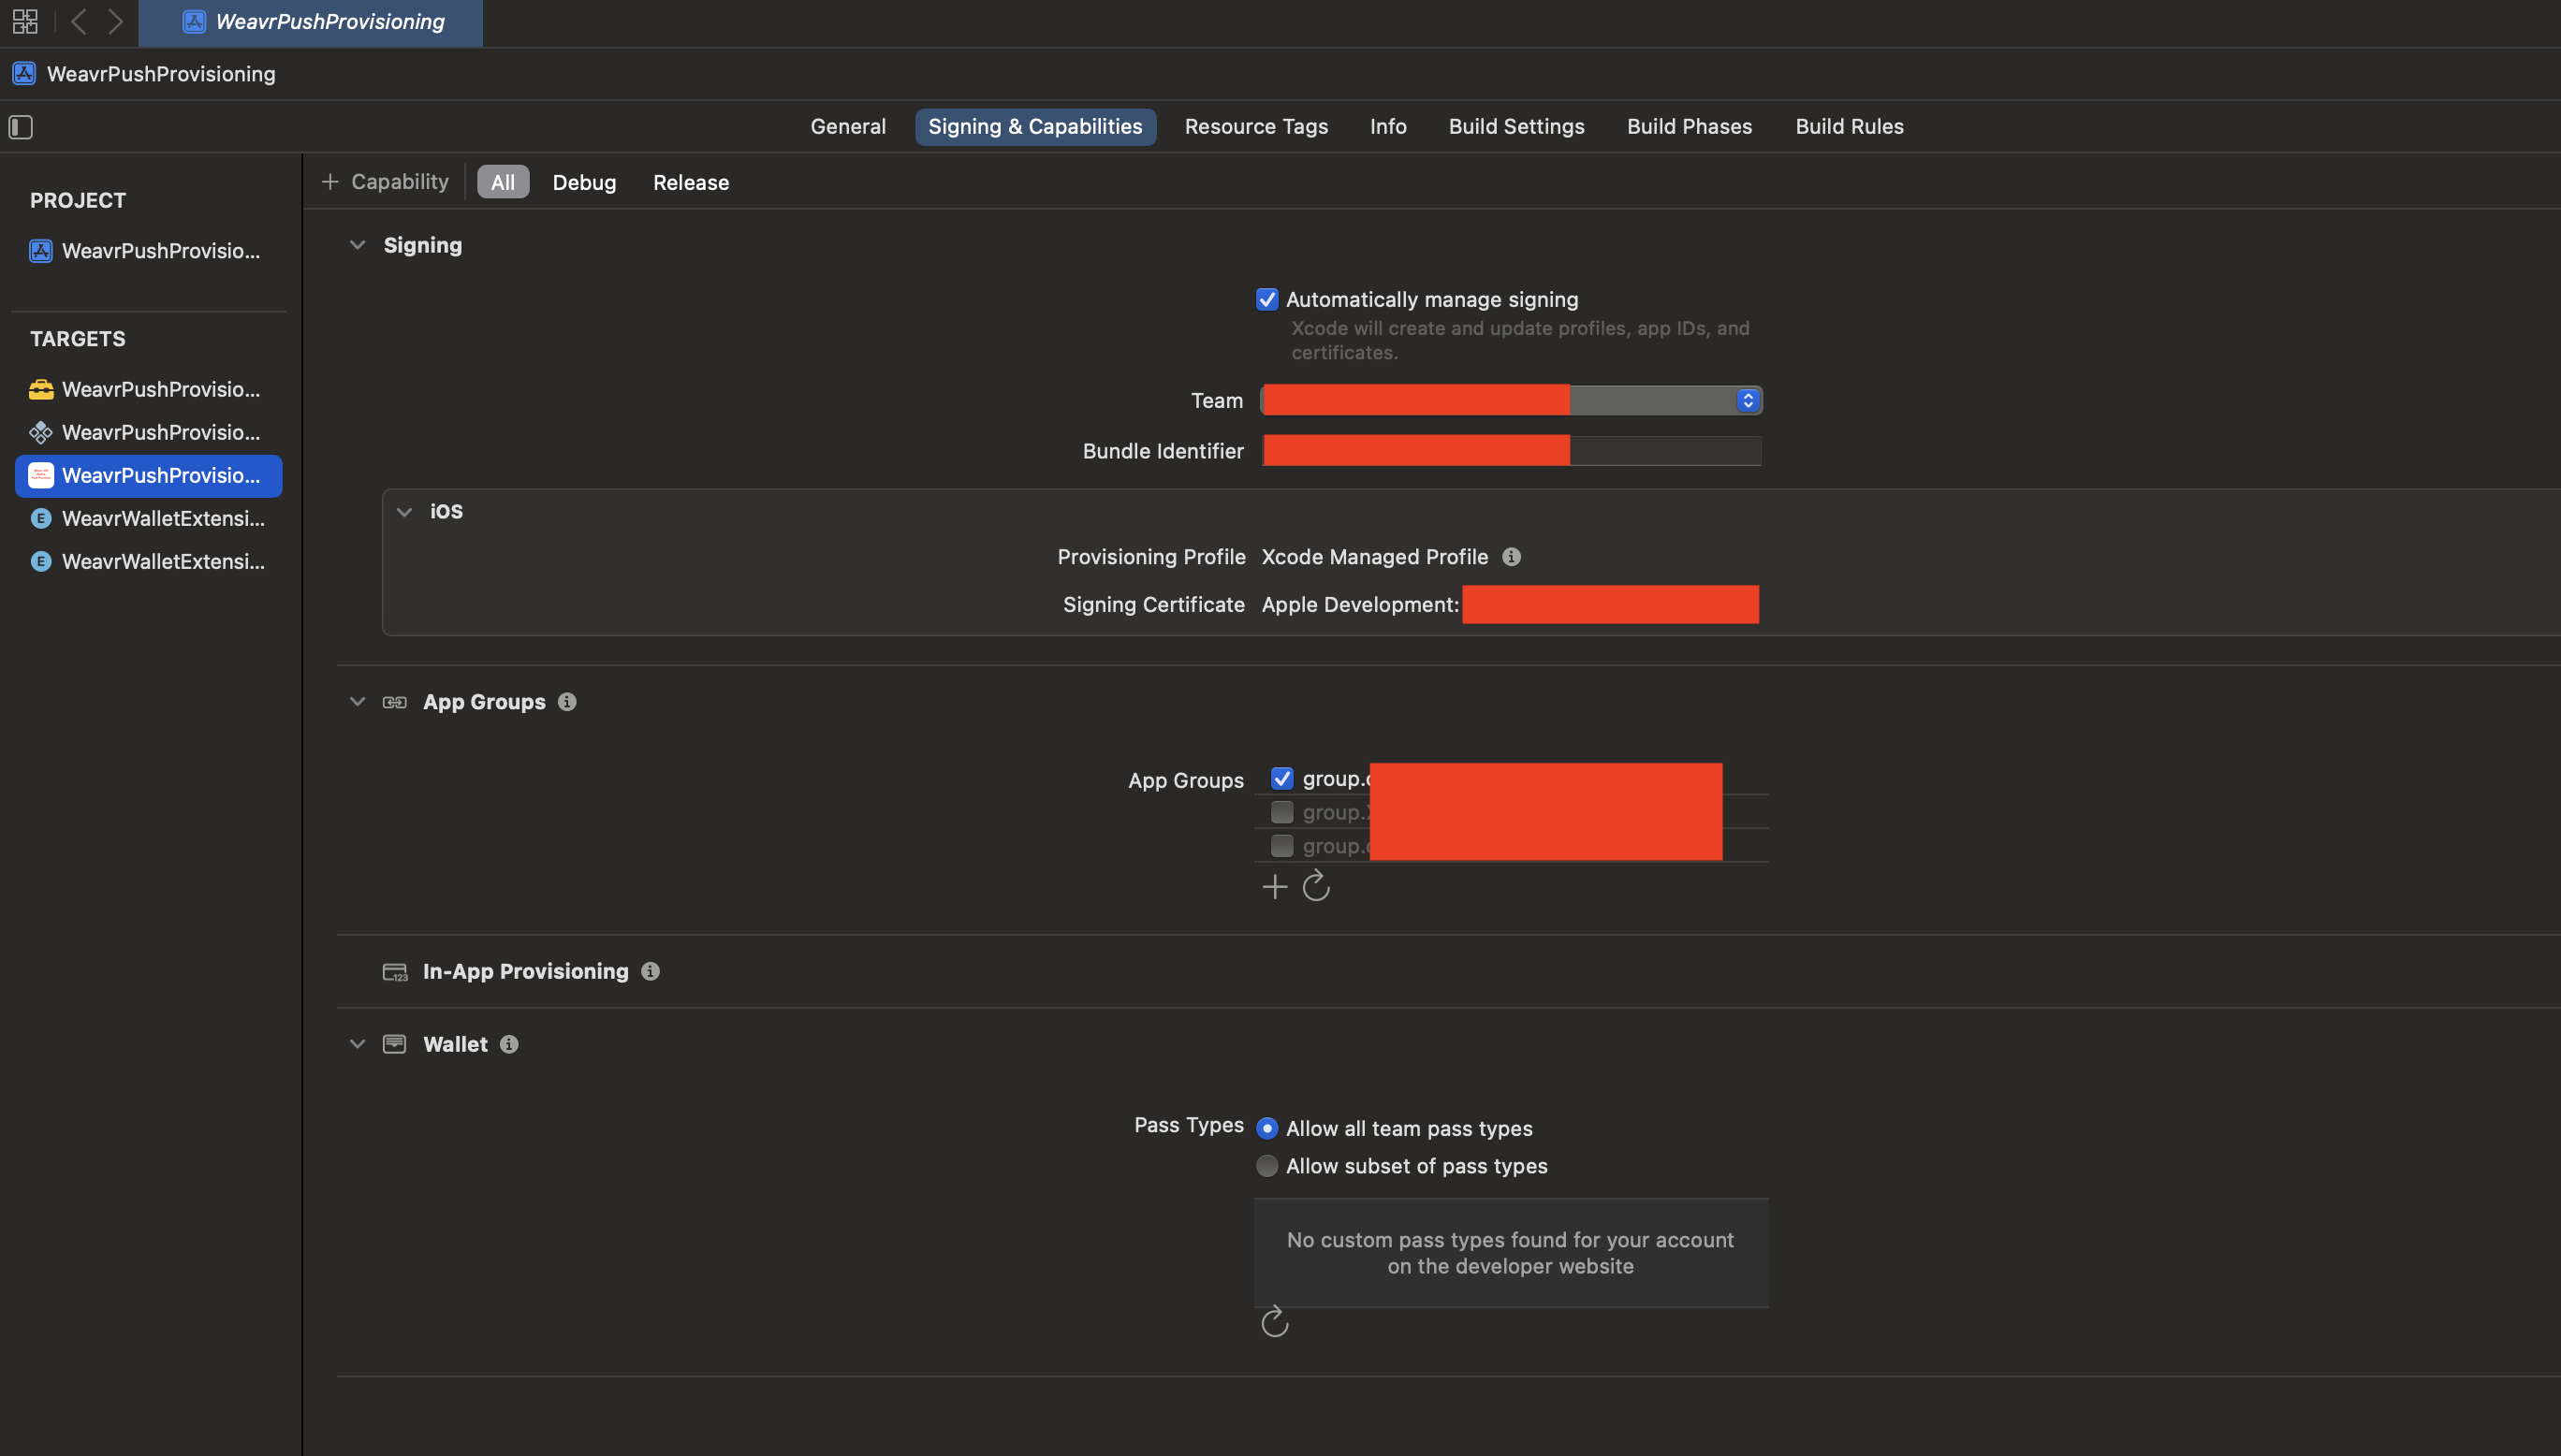
Task: Toggle Automatically manage signing checkbox
Action: [1266, 299]
